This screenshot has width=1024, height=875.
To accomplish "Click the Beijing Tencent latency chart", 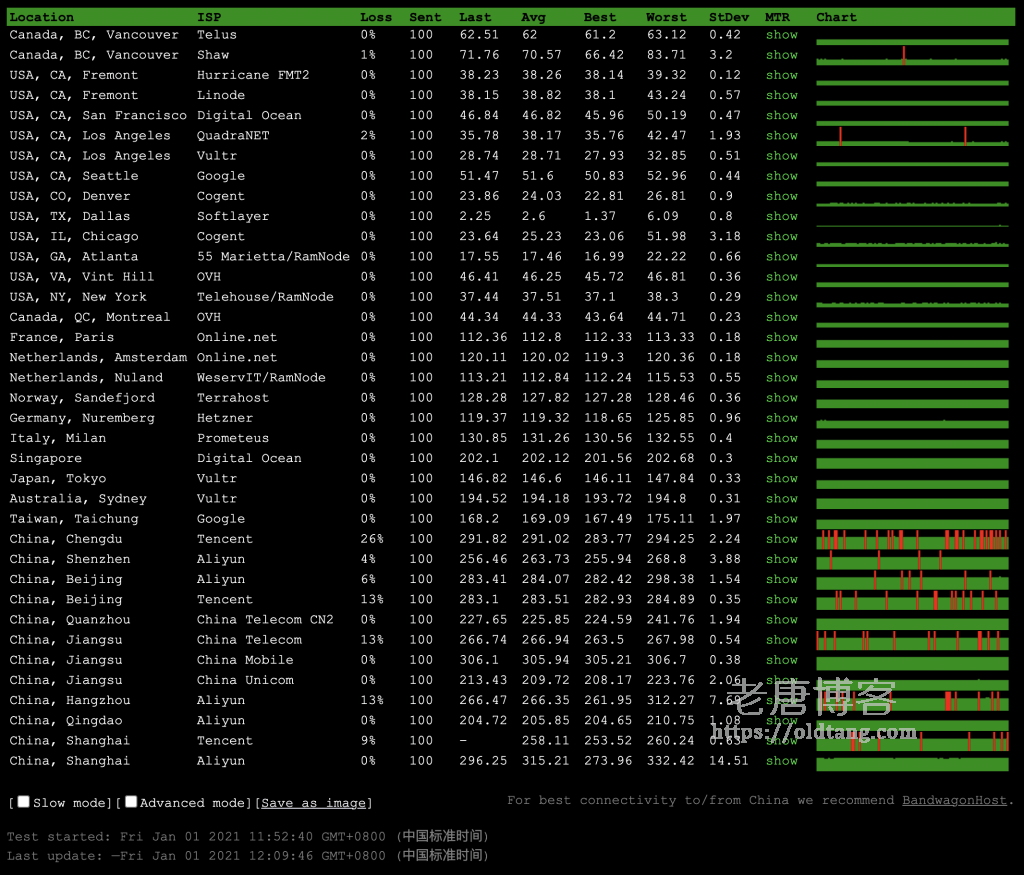I will [912, 600].
